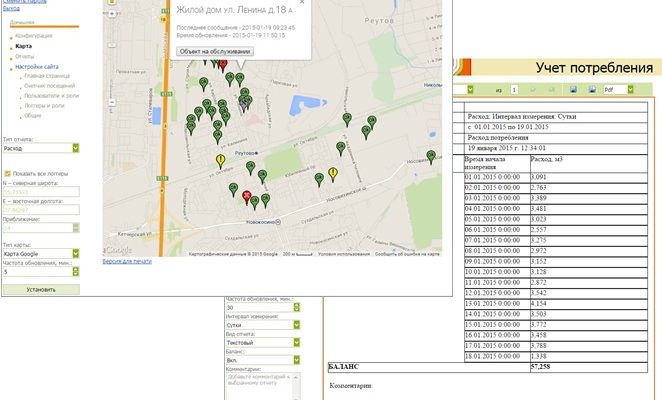Image resolution: width=662 pixels, height=400 pixels.
Task: Open Конфигурация menu item
Action: pyautogui.click(x=34, y=36)
